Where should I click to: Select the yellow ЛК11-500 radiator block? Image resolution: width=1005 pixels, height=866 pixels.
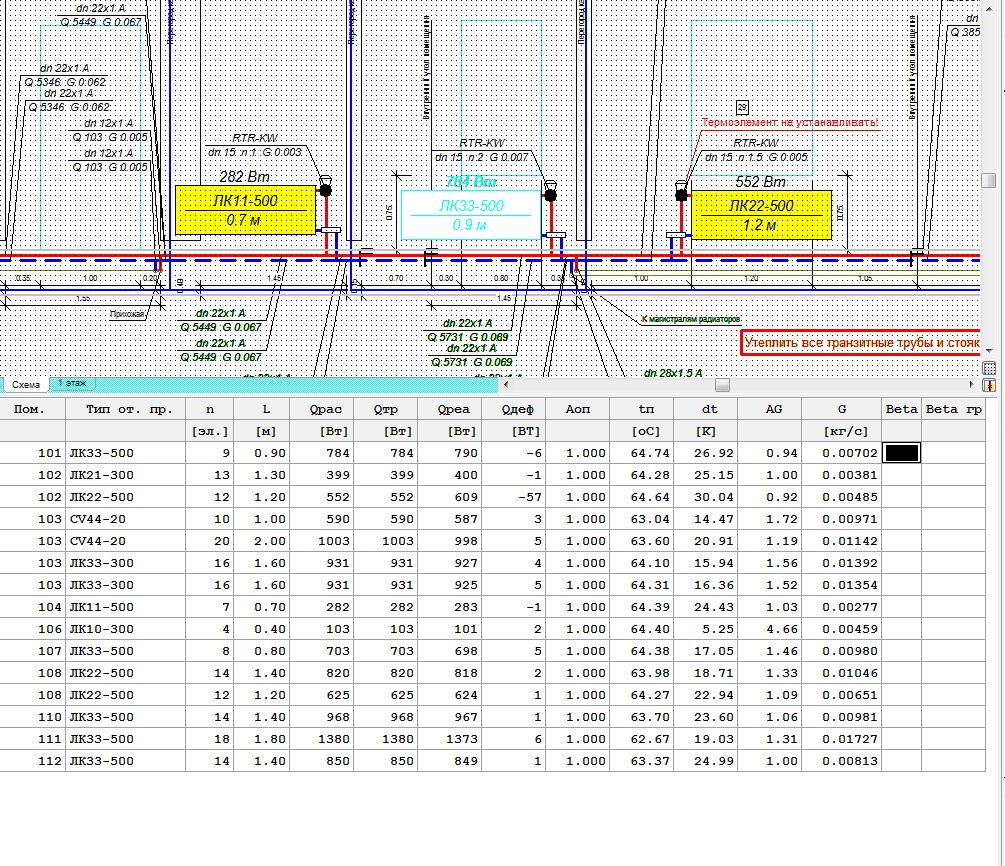click(x=245, y=210)
